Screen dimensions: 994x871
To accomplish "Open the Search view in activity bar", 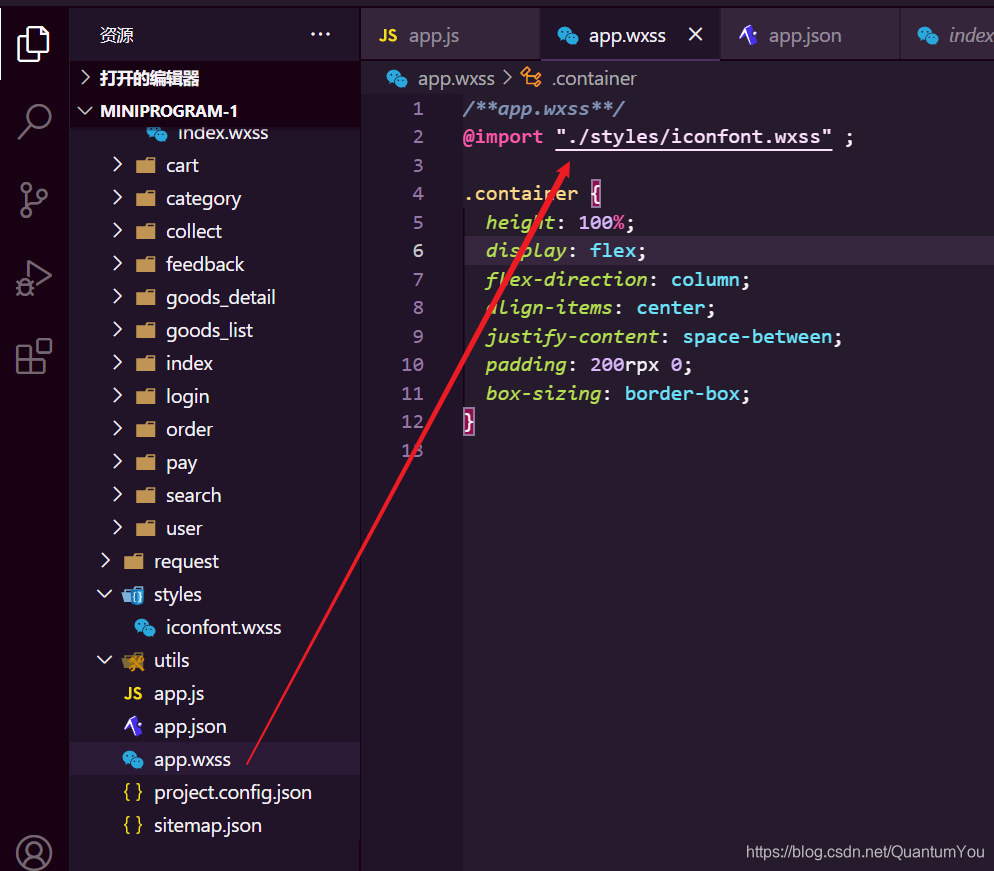I will pyautogui.click(x=34, y=122).
